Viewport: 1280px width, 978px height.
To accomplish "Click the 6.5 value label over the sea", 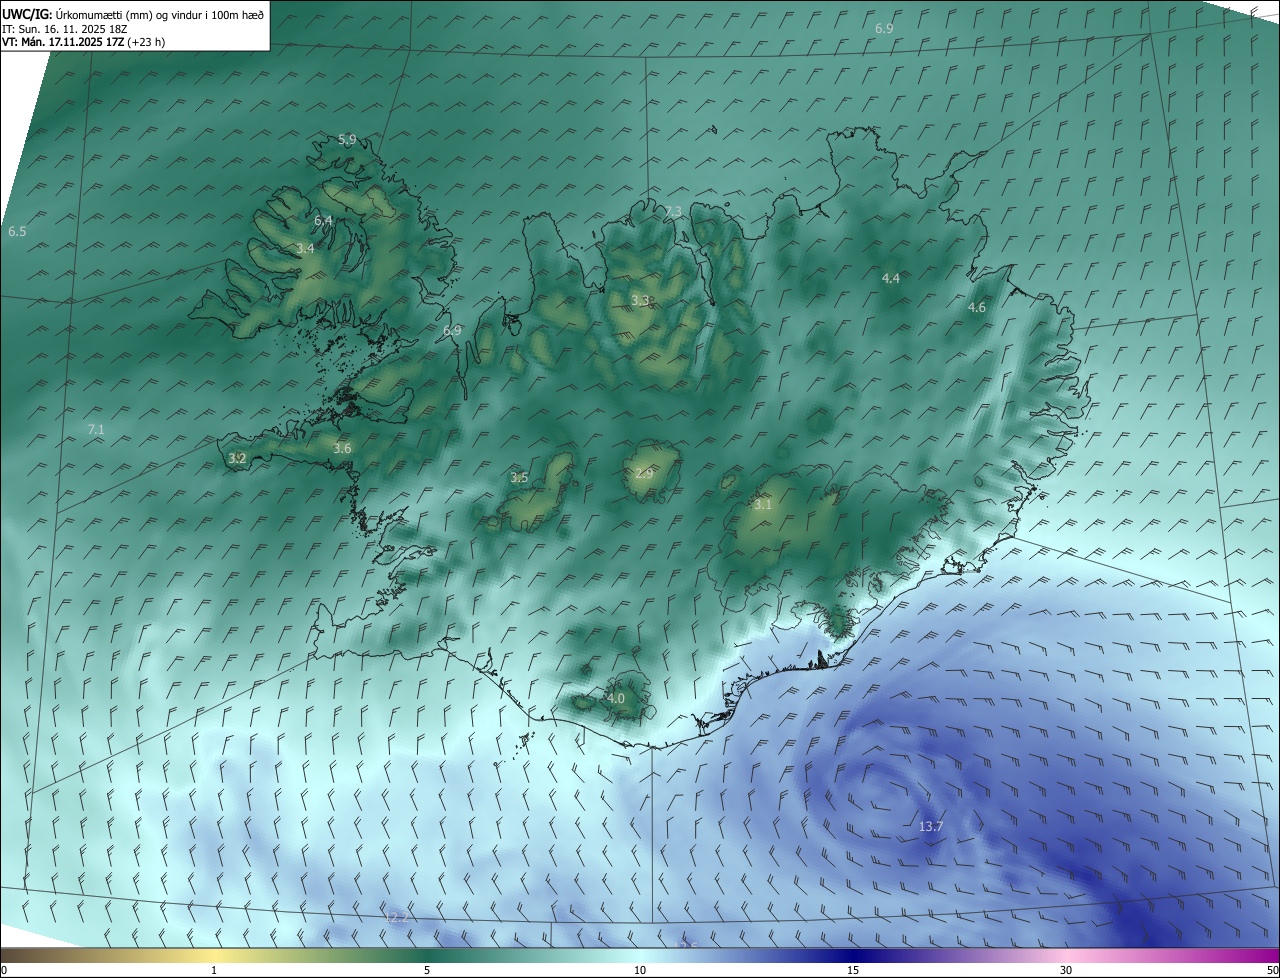I will pyautogui.click(x=17, y=231).
